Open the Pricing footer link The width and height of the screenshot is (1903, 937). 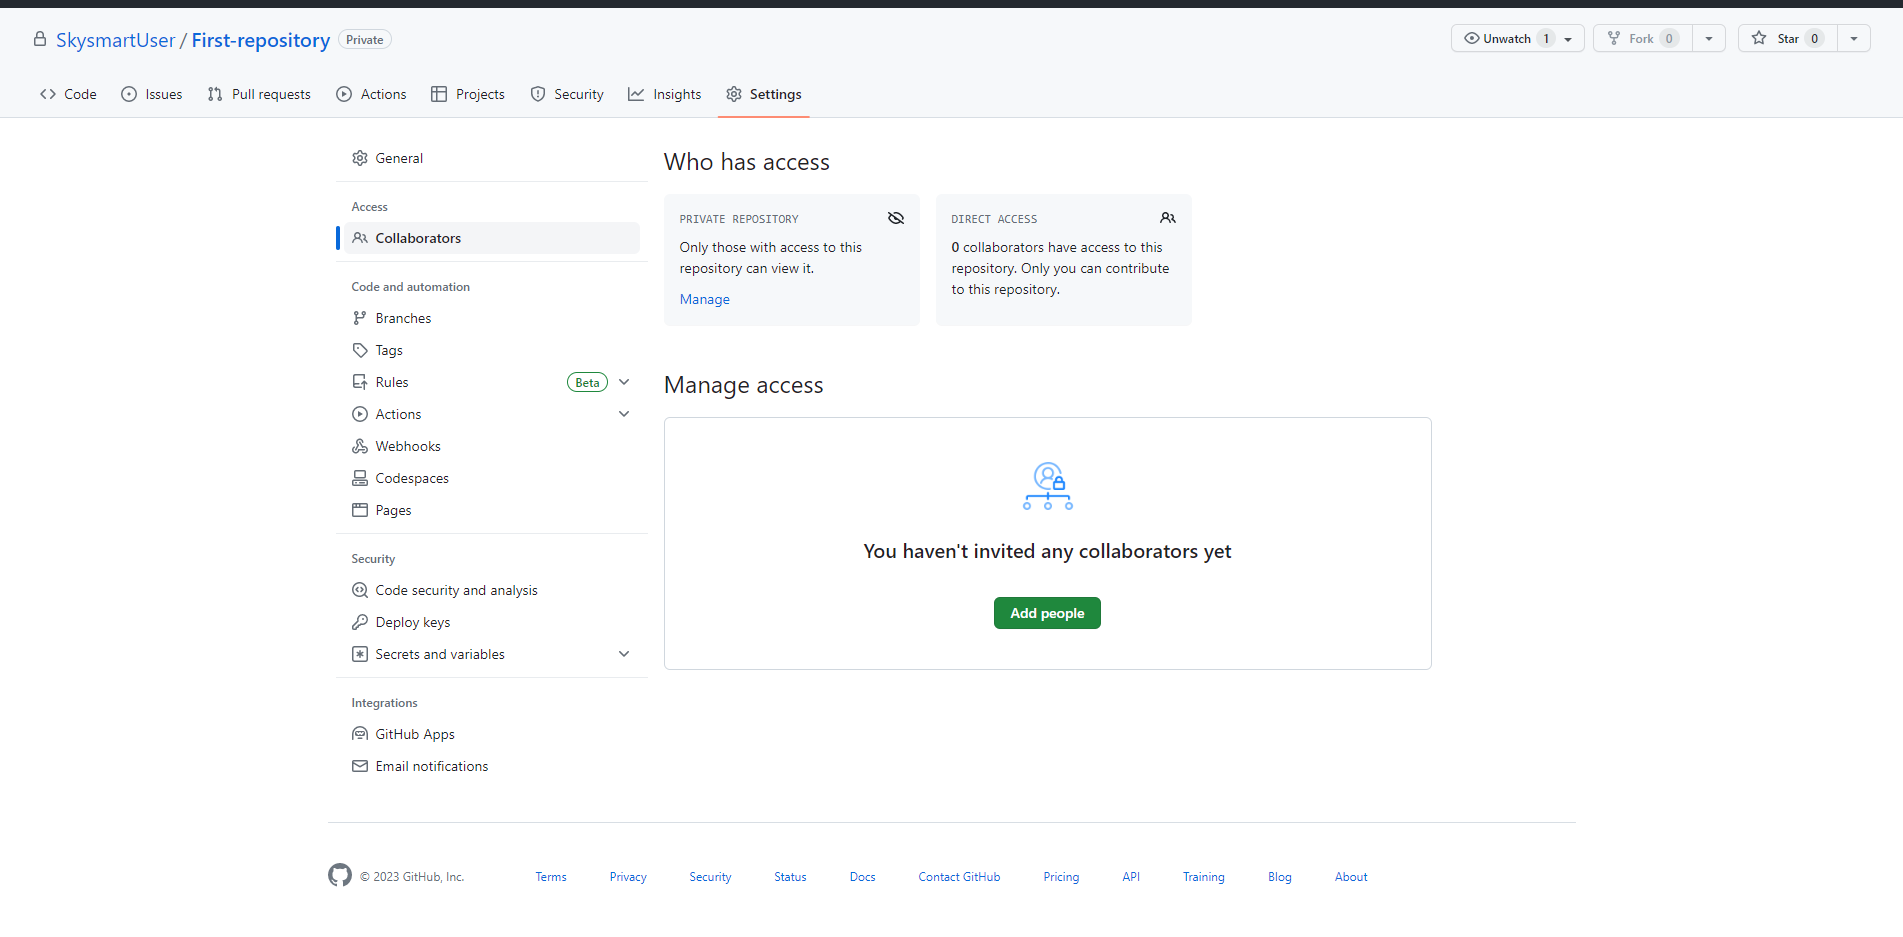[1061, 877]
